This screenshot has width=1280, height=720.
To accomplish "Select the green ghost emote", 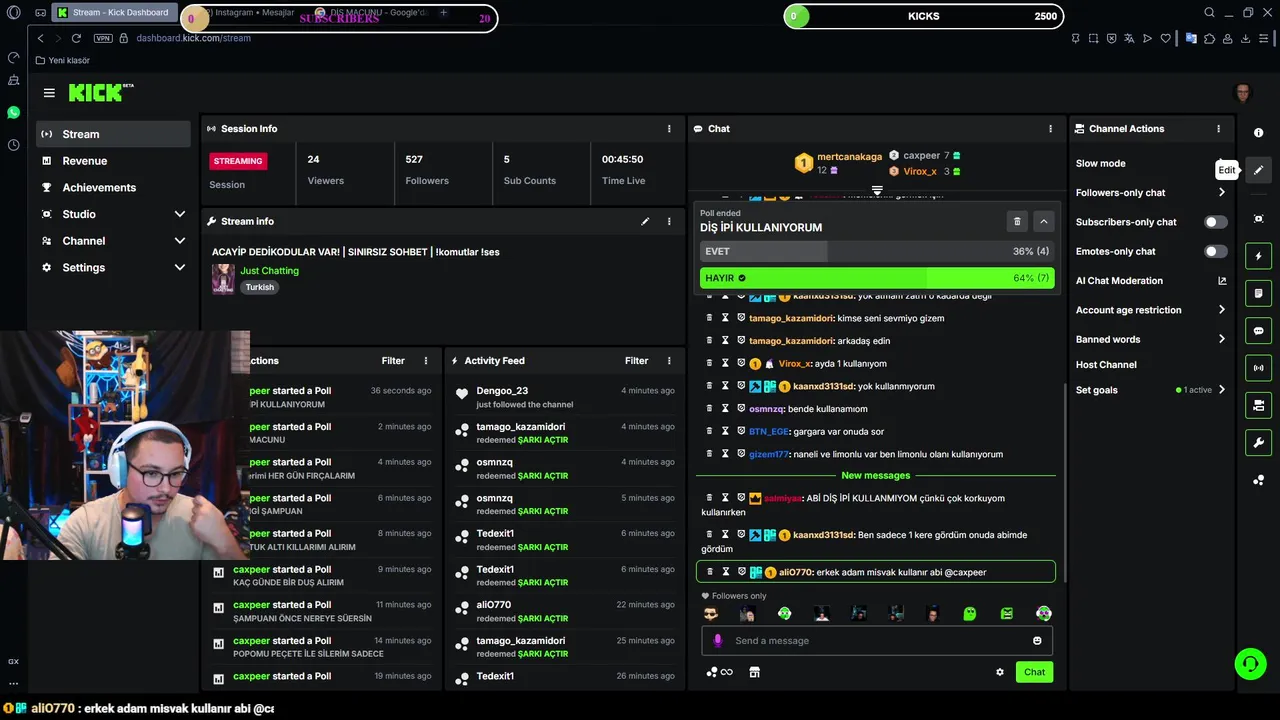I will coord(970,614).
